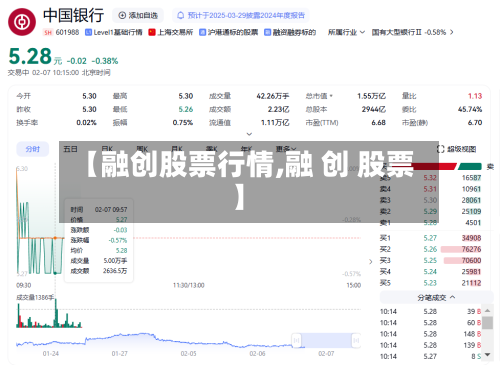Click the 卖4 price 5.31
Viewport: 500px width, 365px height.
point(430,189)
